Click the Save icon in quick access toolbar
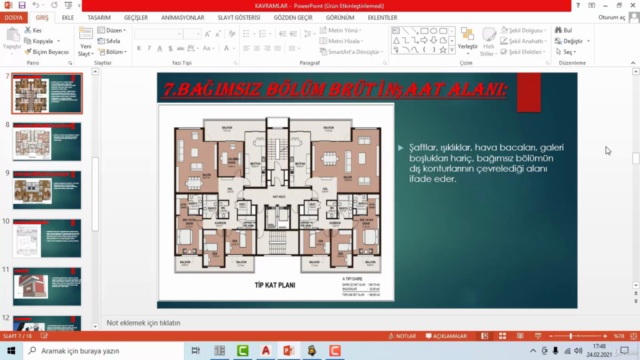The image size is (640, 360). click(22, 5)
